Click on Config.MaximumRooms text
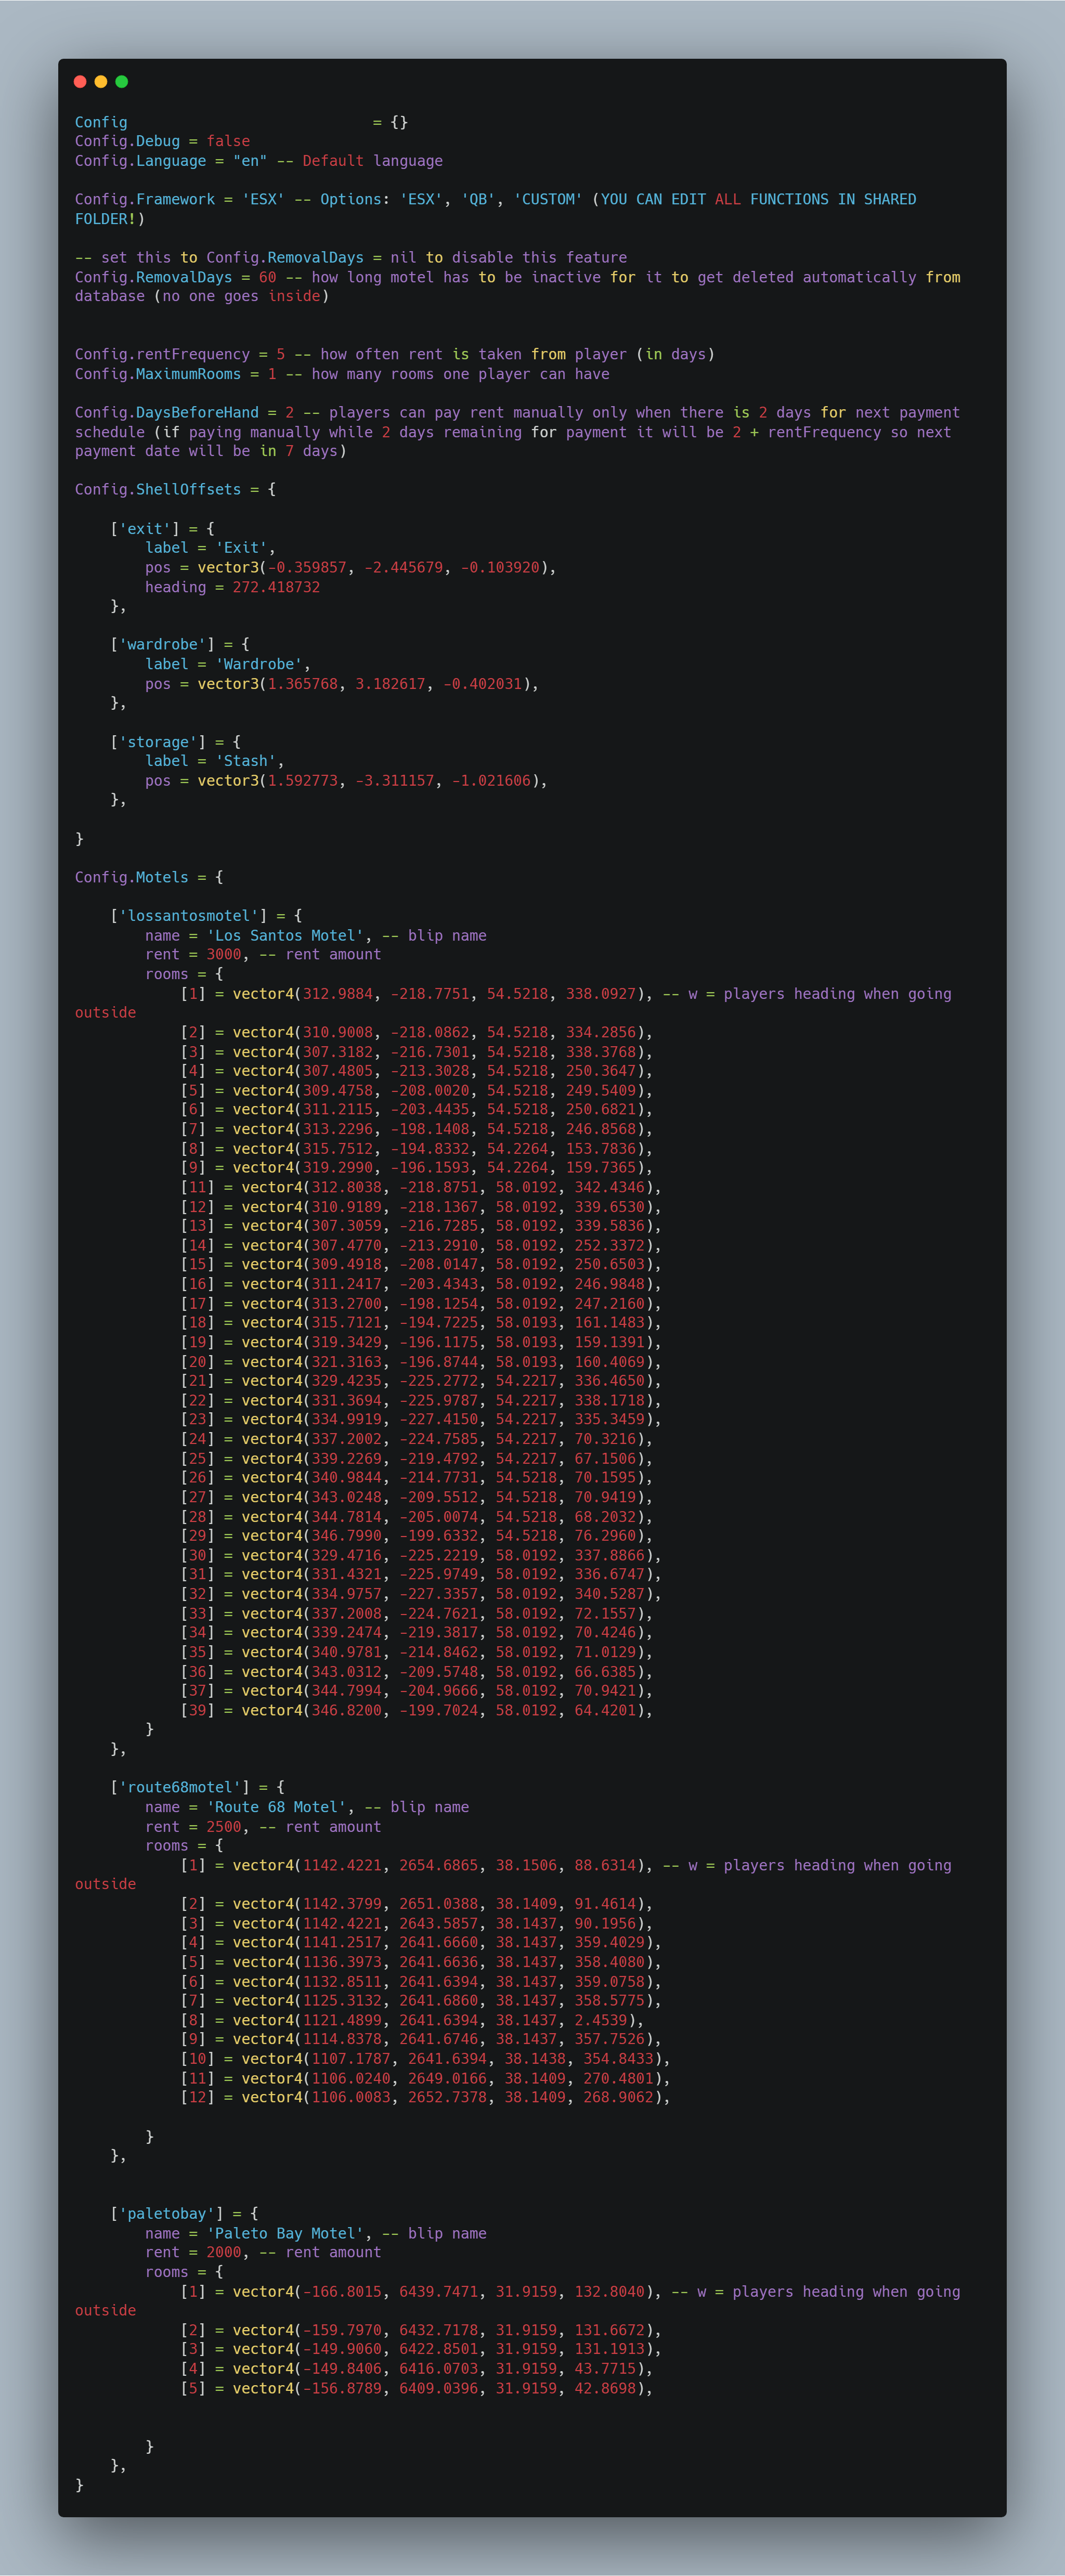The image size is (1065, 2576). [x=157, y=374]
